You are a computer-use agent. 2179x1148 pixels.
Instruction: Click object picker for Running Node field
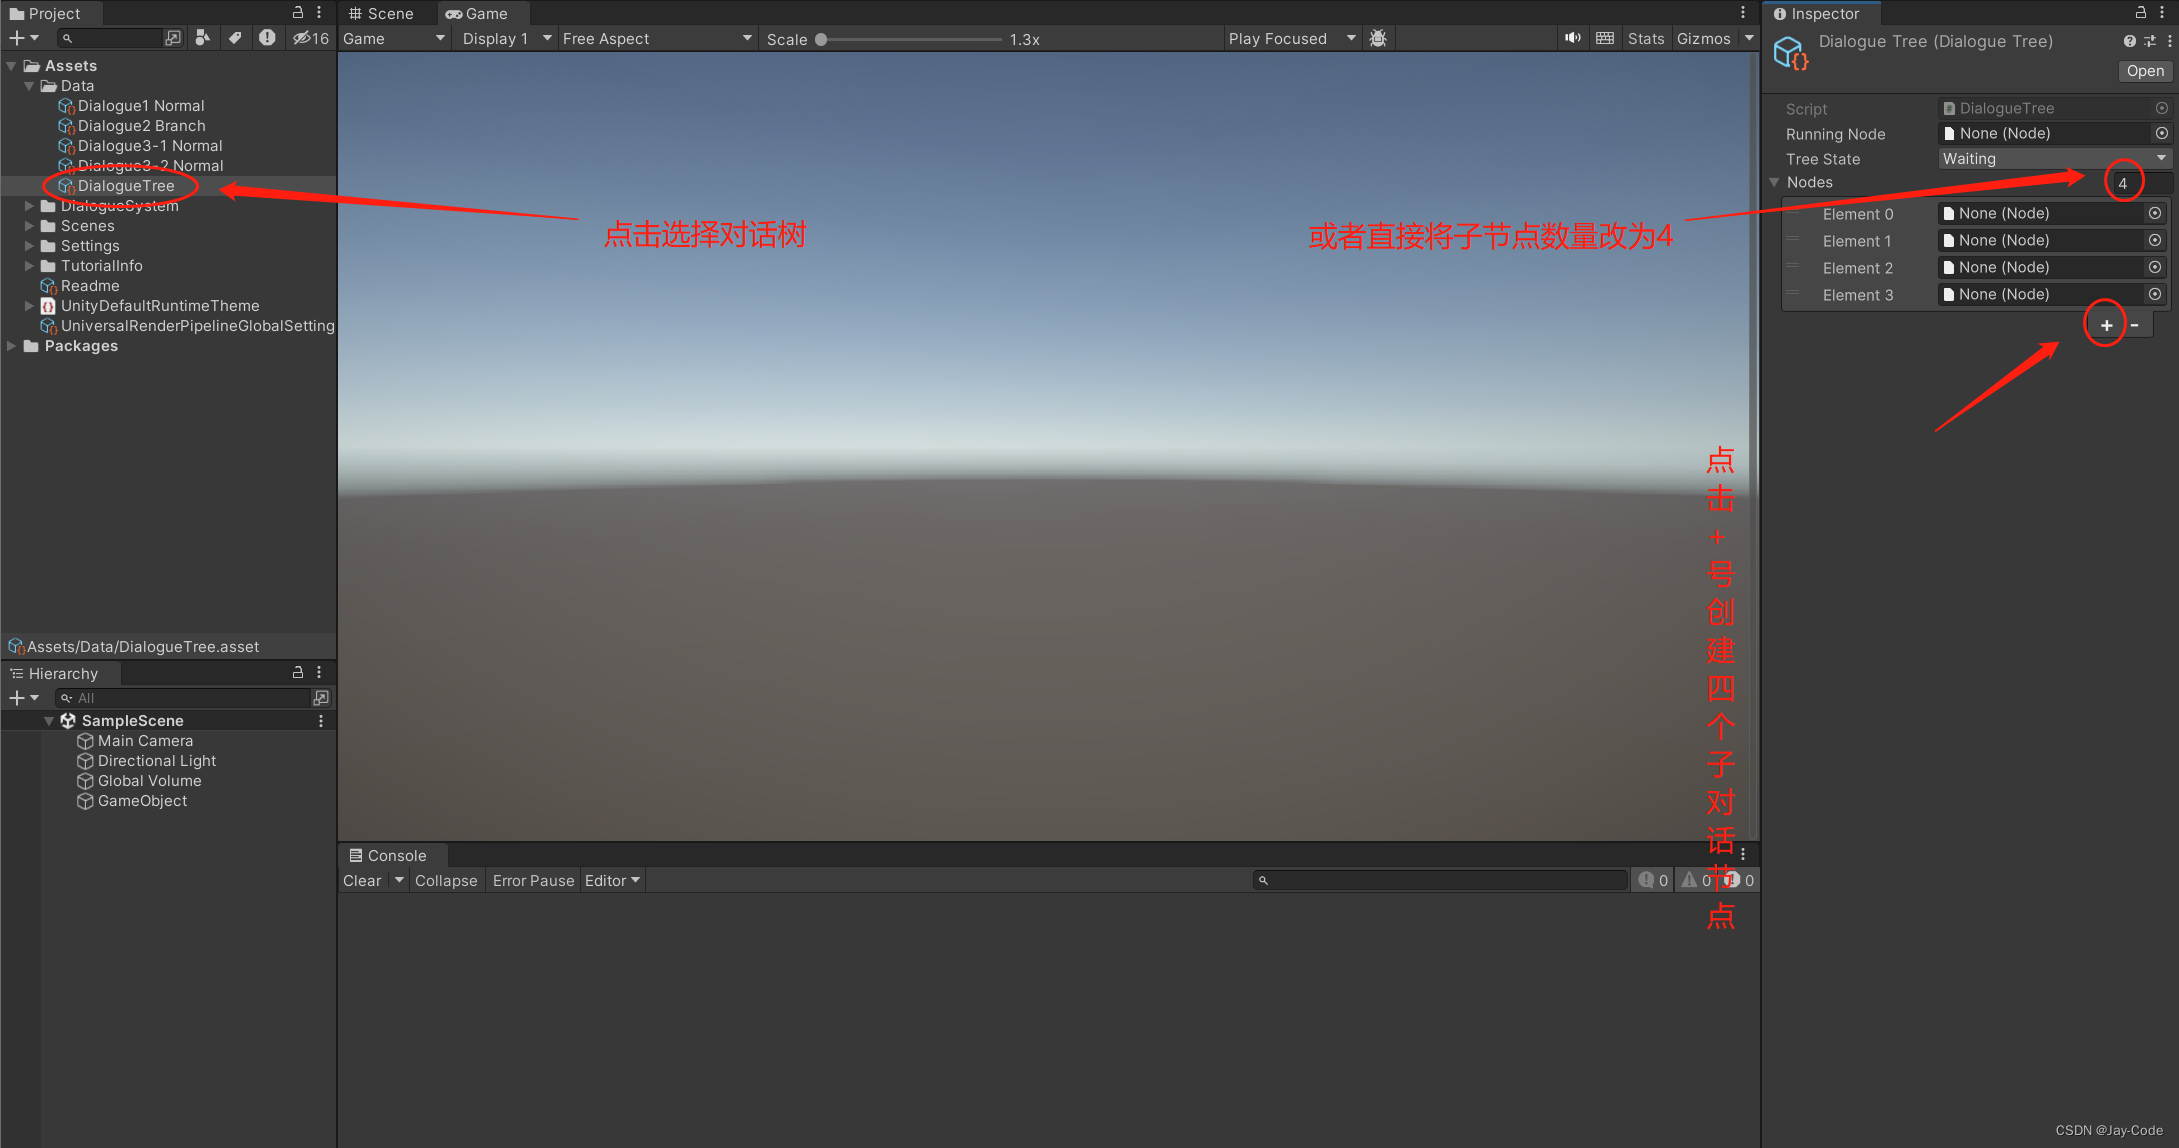coord(2162,133)
